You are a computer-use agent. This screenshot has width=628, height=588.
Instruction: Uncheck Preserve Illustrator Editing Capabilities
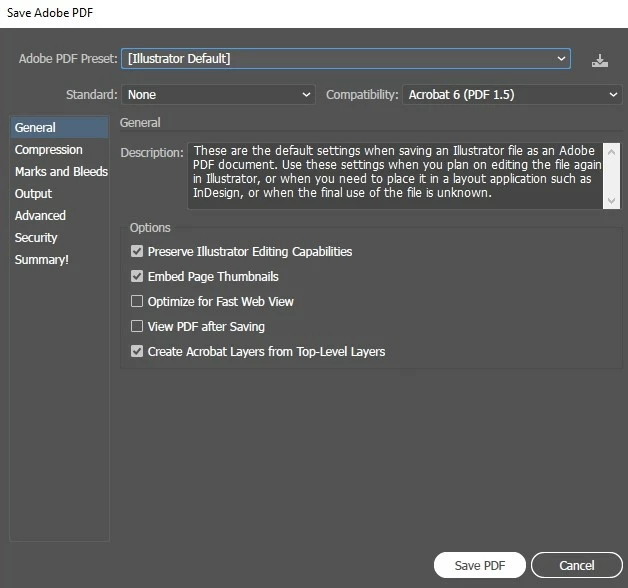pos(137,252)
